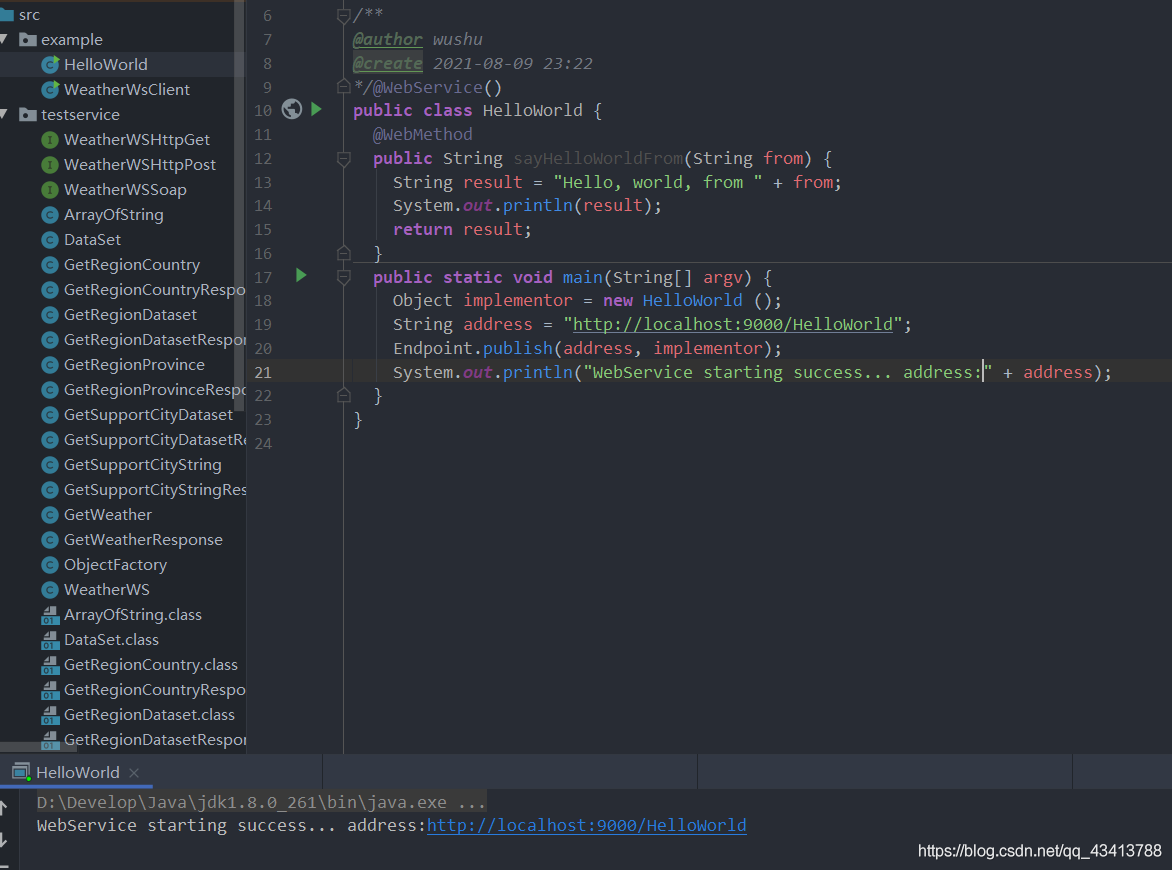Viewport: 1172px width, 870px height.
Task: Click the interface icon beside WeatherWSSoap
Action: 50,190
